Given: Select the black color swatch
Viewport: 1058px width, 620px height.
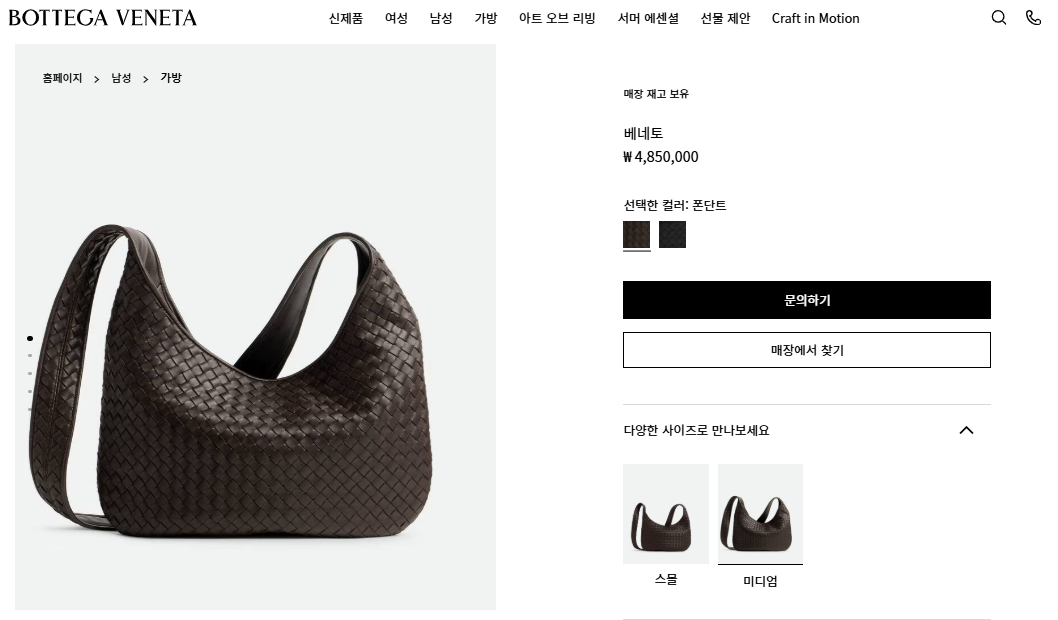Looking at the screenshot, I should 672,234.
